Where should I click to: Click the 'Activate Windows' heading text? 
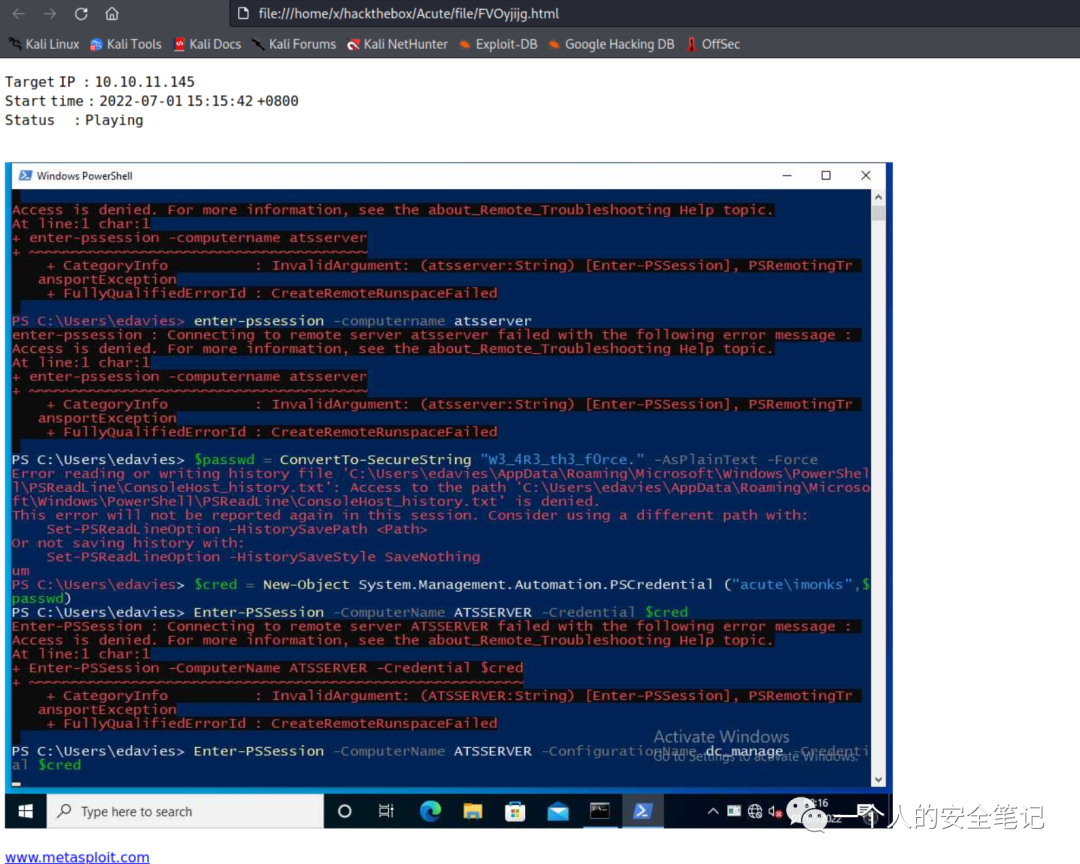[721, 737]
